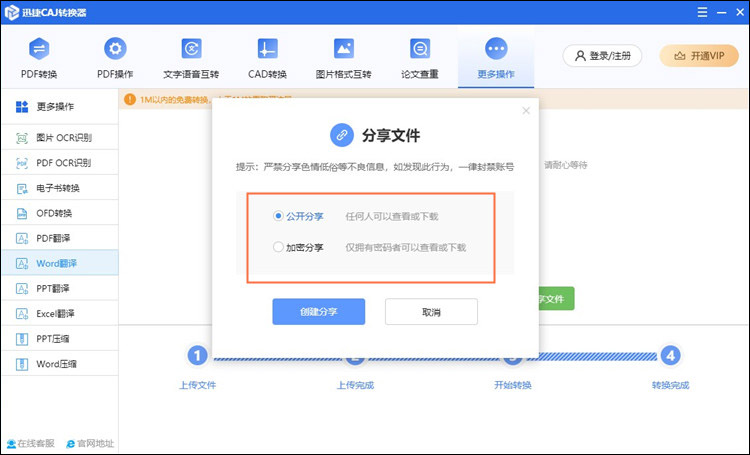
Task: Select PPT翻译 in sidebar
Action: [x=59, y=289]
